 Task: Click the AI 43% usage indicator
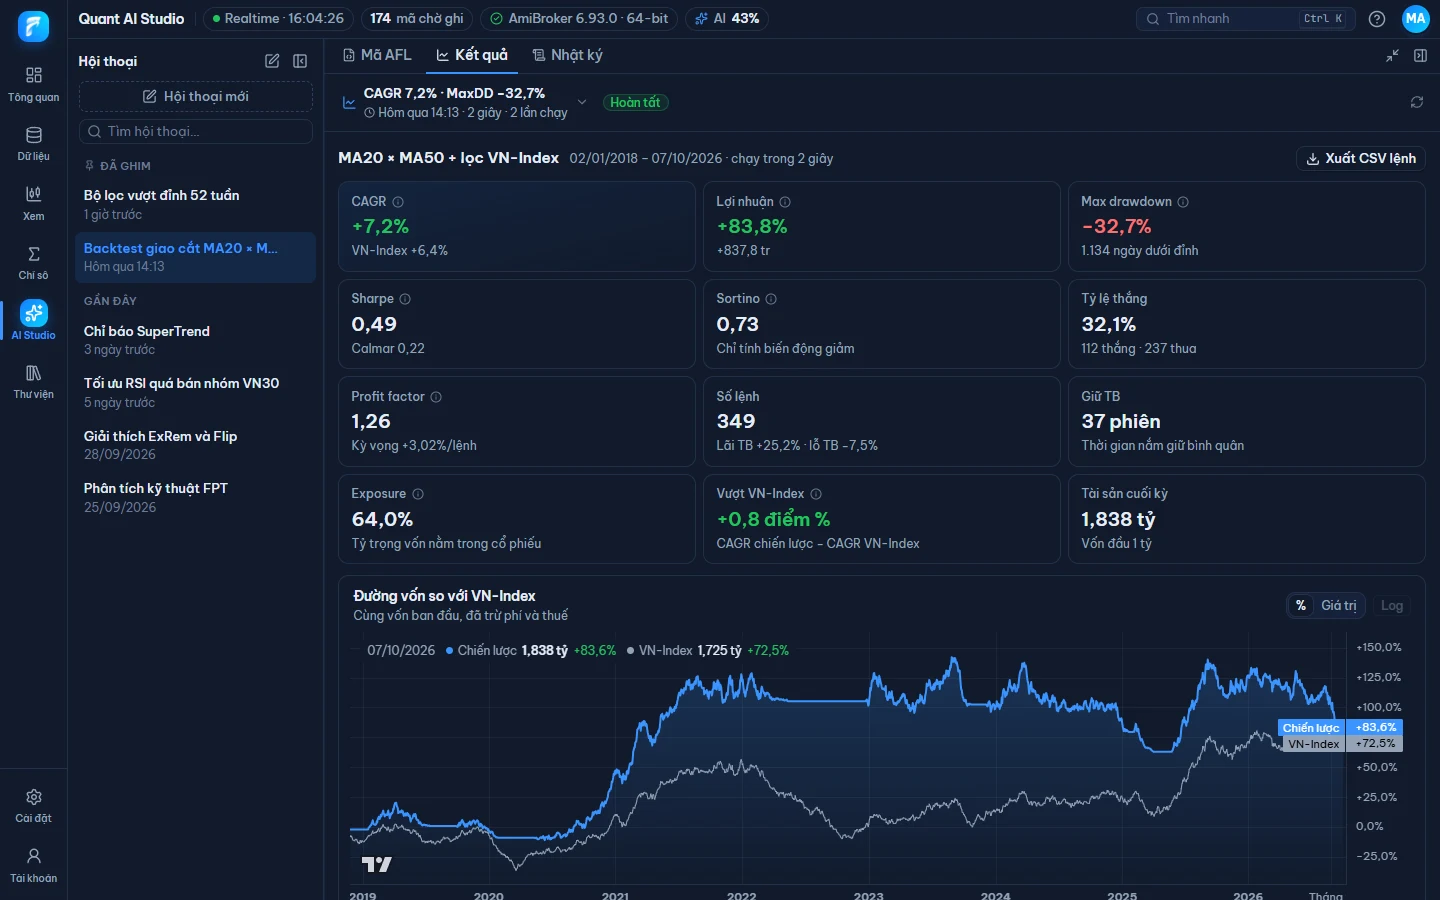coord(727,19)
